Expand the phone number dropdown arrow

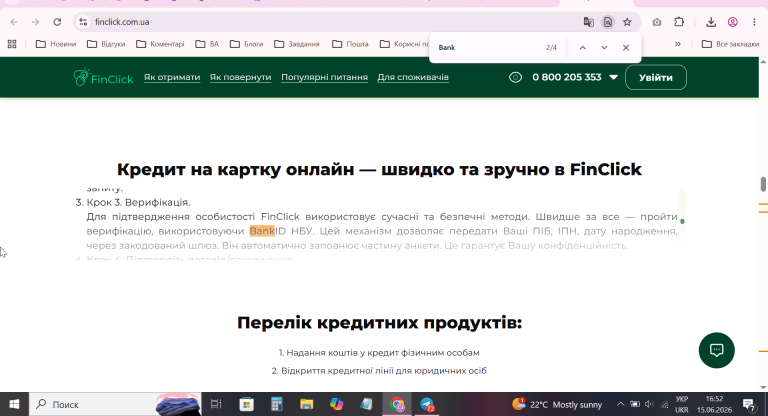pyautogui.click(x=613, y=77)
